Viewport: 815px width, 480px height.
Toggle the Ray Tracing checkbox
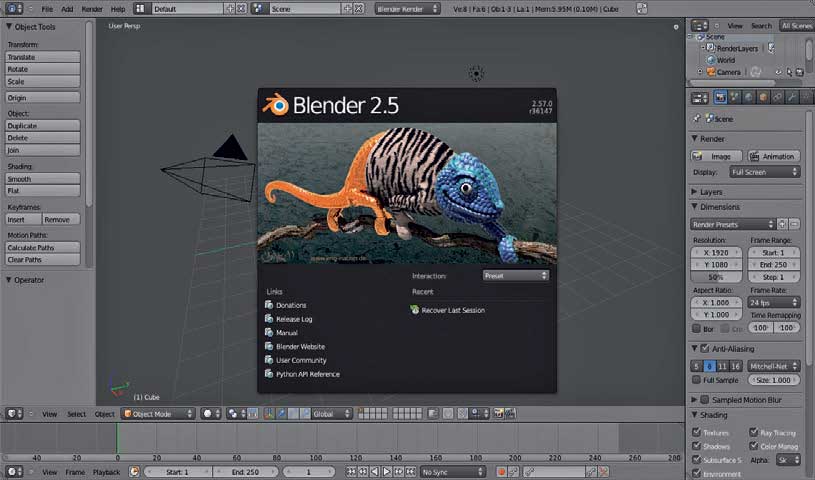click(x=754, y=432)
